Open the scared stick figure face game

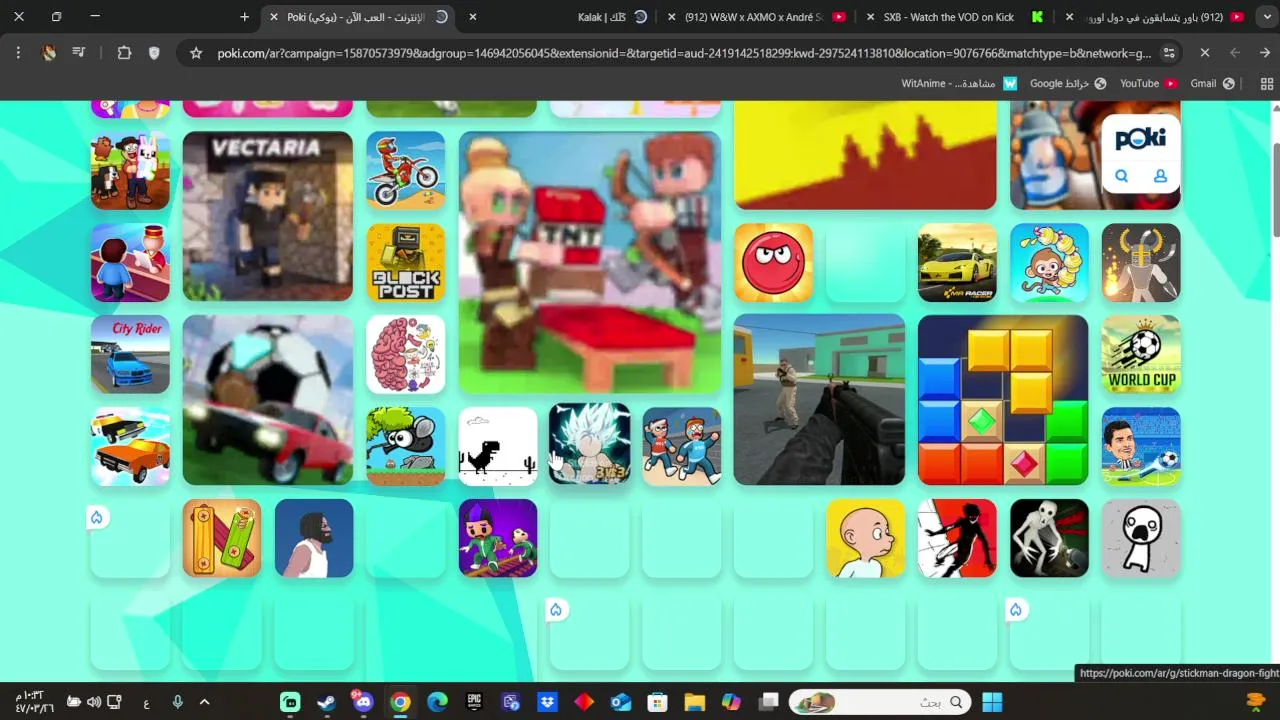1141,538
